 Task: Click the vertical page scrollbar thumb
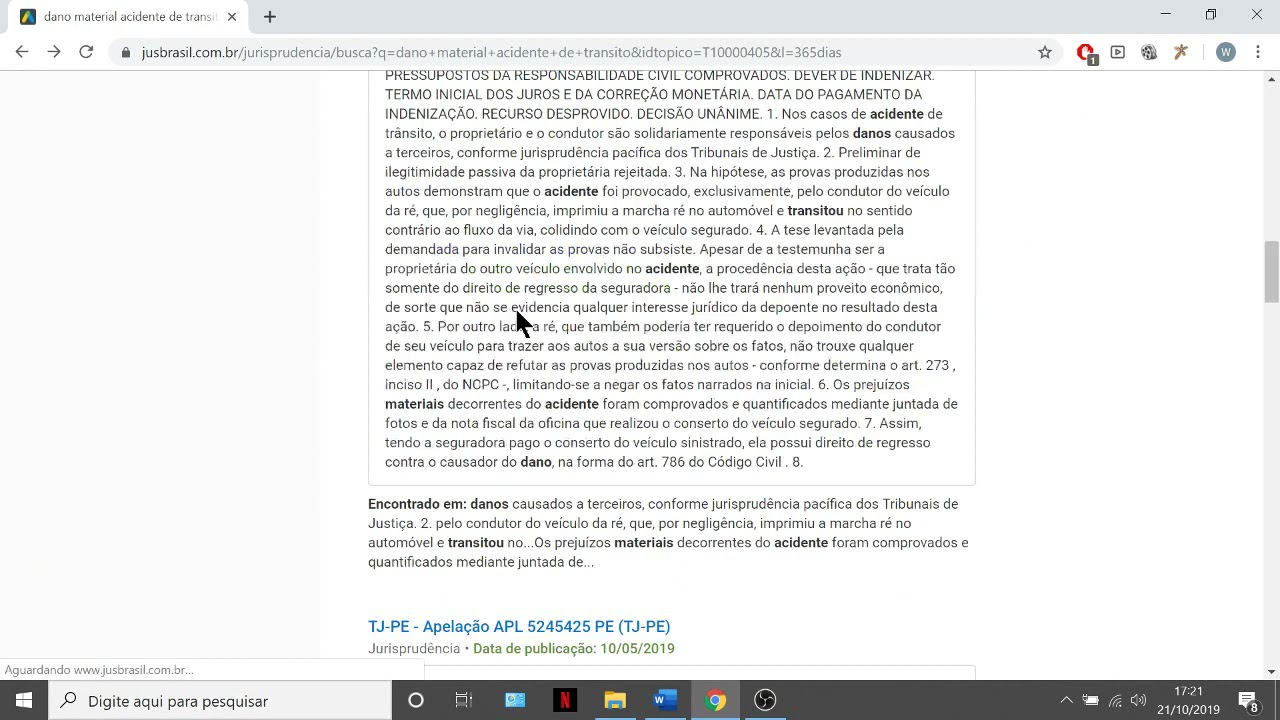[1271, 271]
